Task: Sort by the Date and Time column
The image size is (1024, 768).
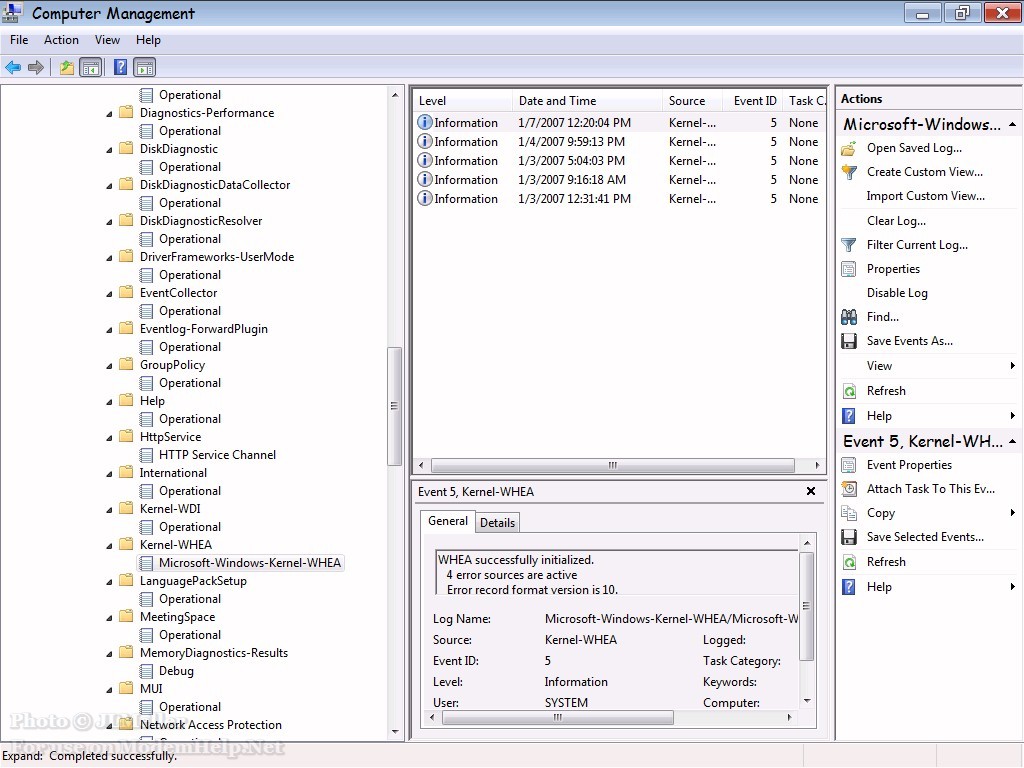Action: pos(586,101)
